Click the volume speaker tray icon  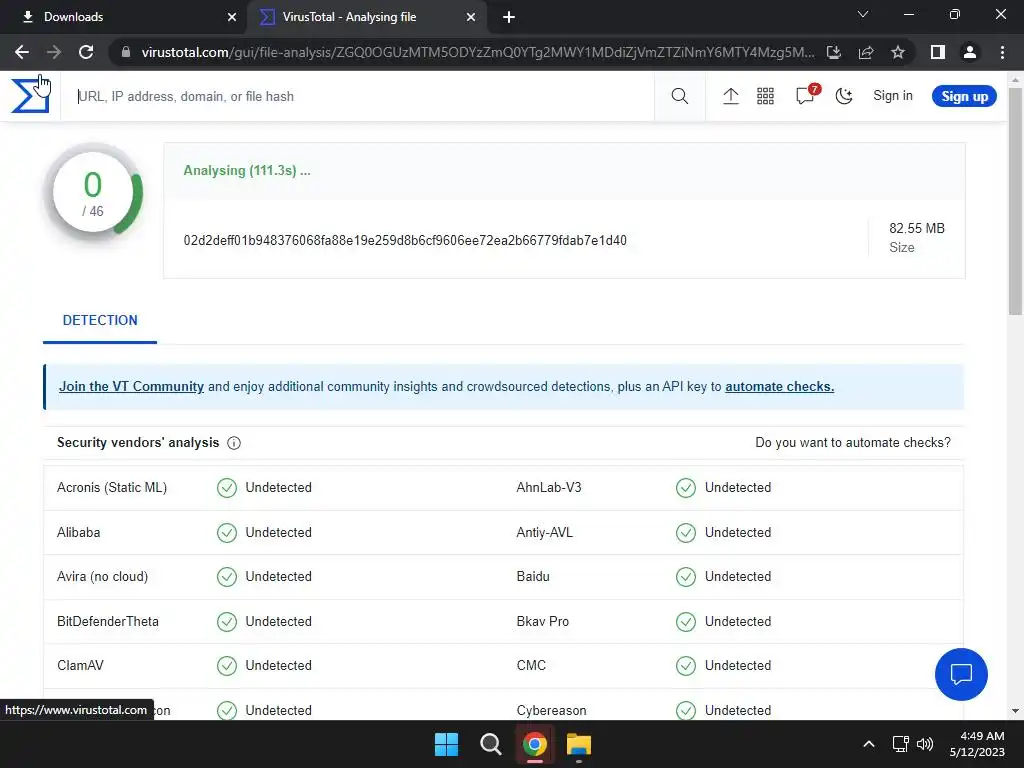[x=925, y=744]
